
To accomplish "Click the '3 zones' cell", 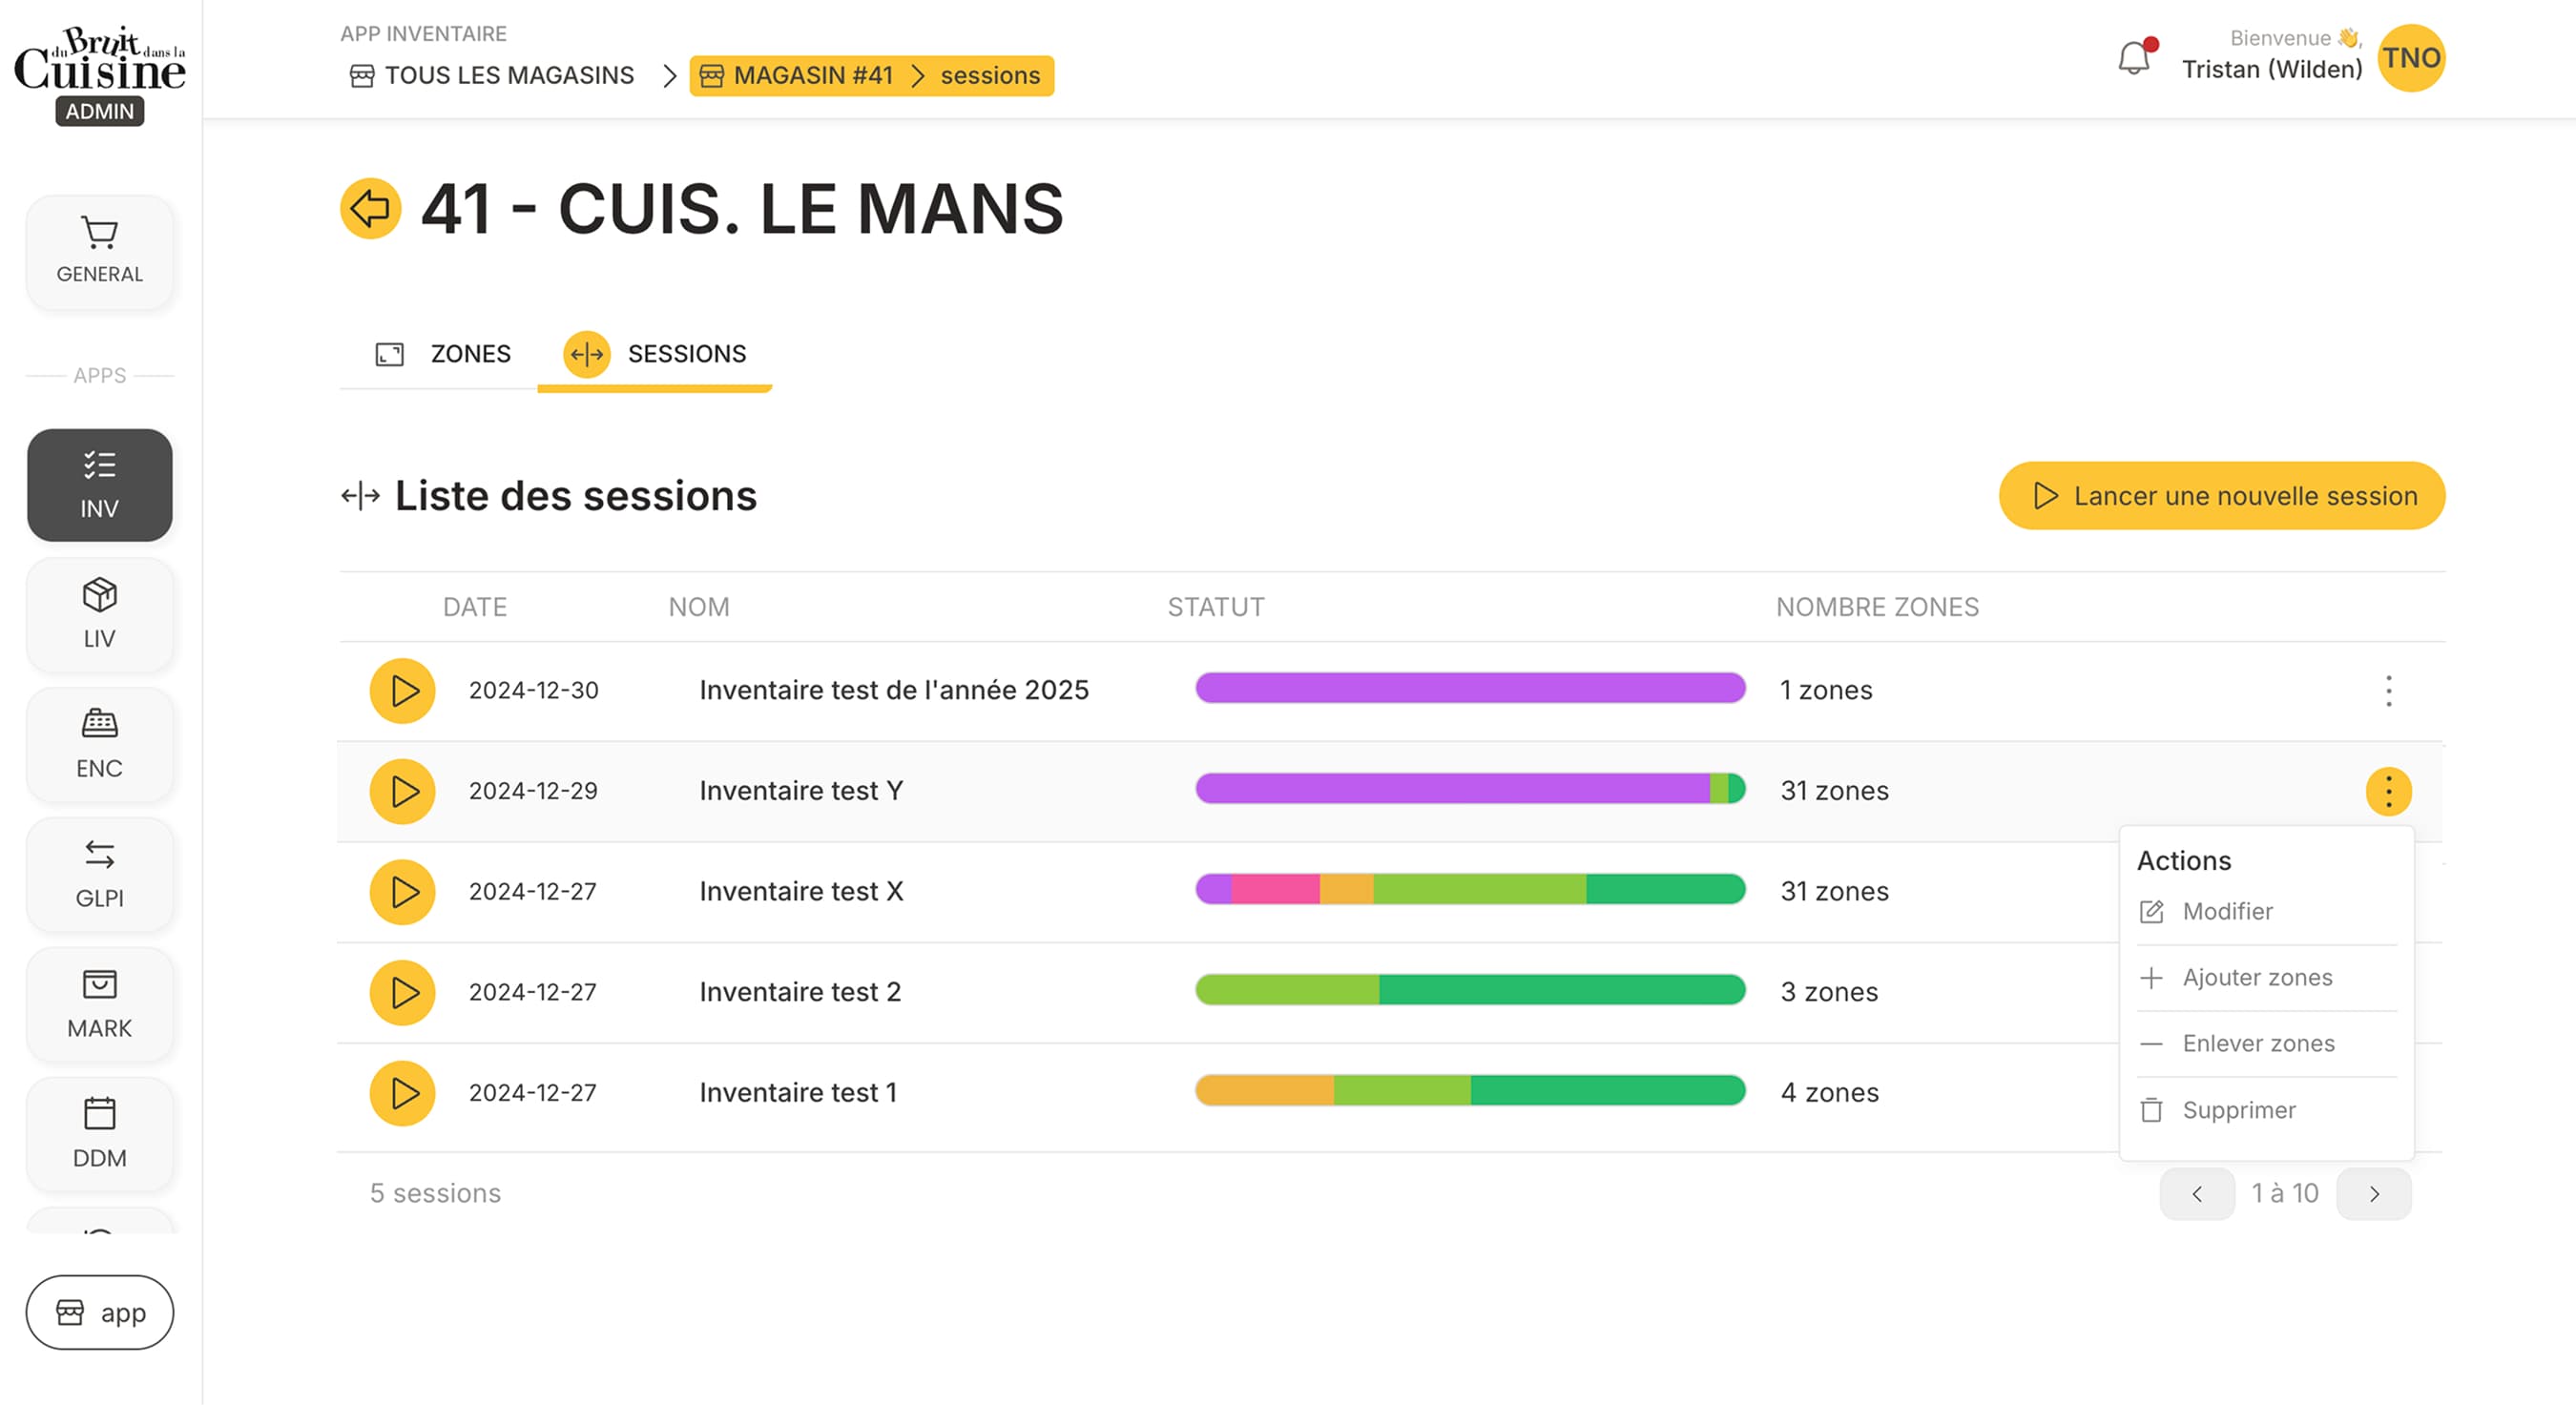I will pos(1829,993).
